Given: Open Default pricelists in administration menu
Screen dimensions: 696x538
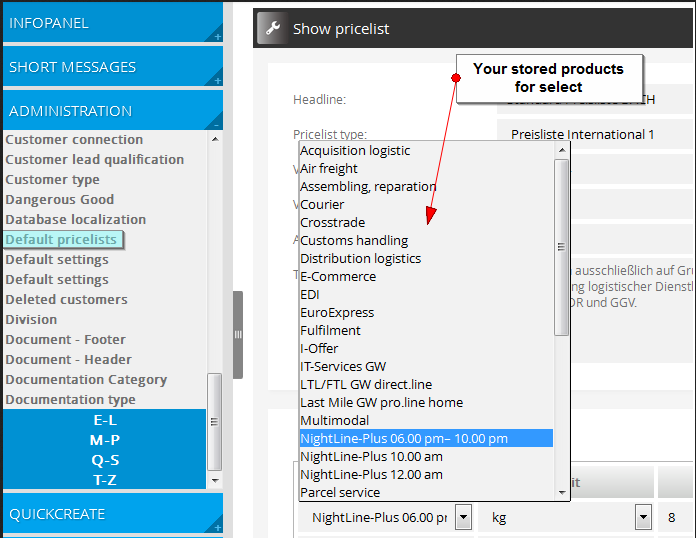Looking at the screenshot, I should 61,240.
